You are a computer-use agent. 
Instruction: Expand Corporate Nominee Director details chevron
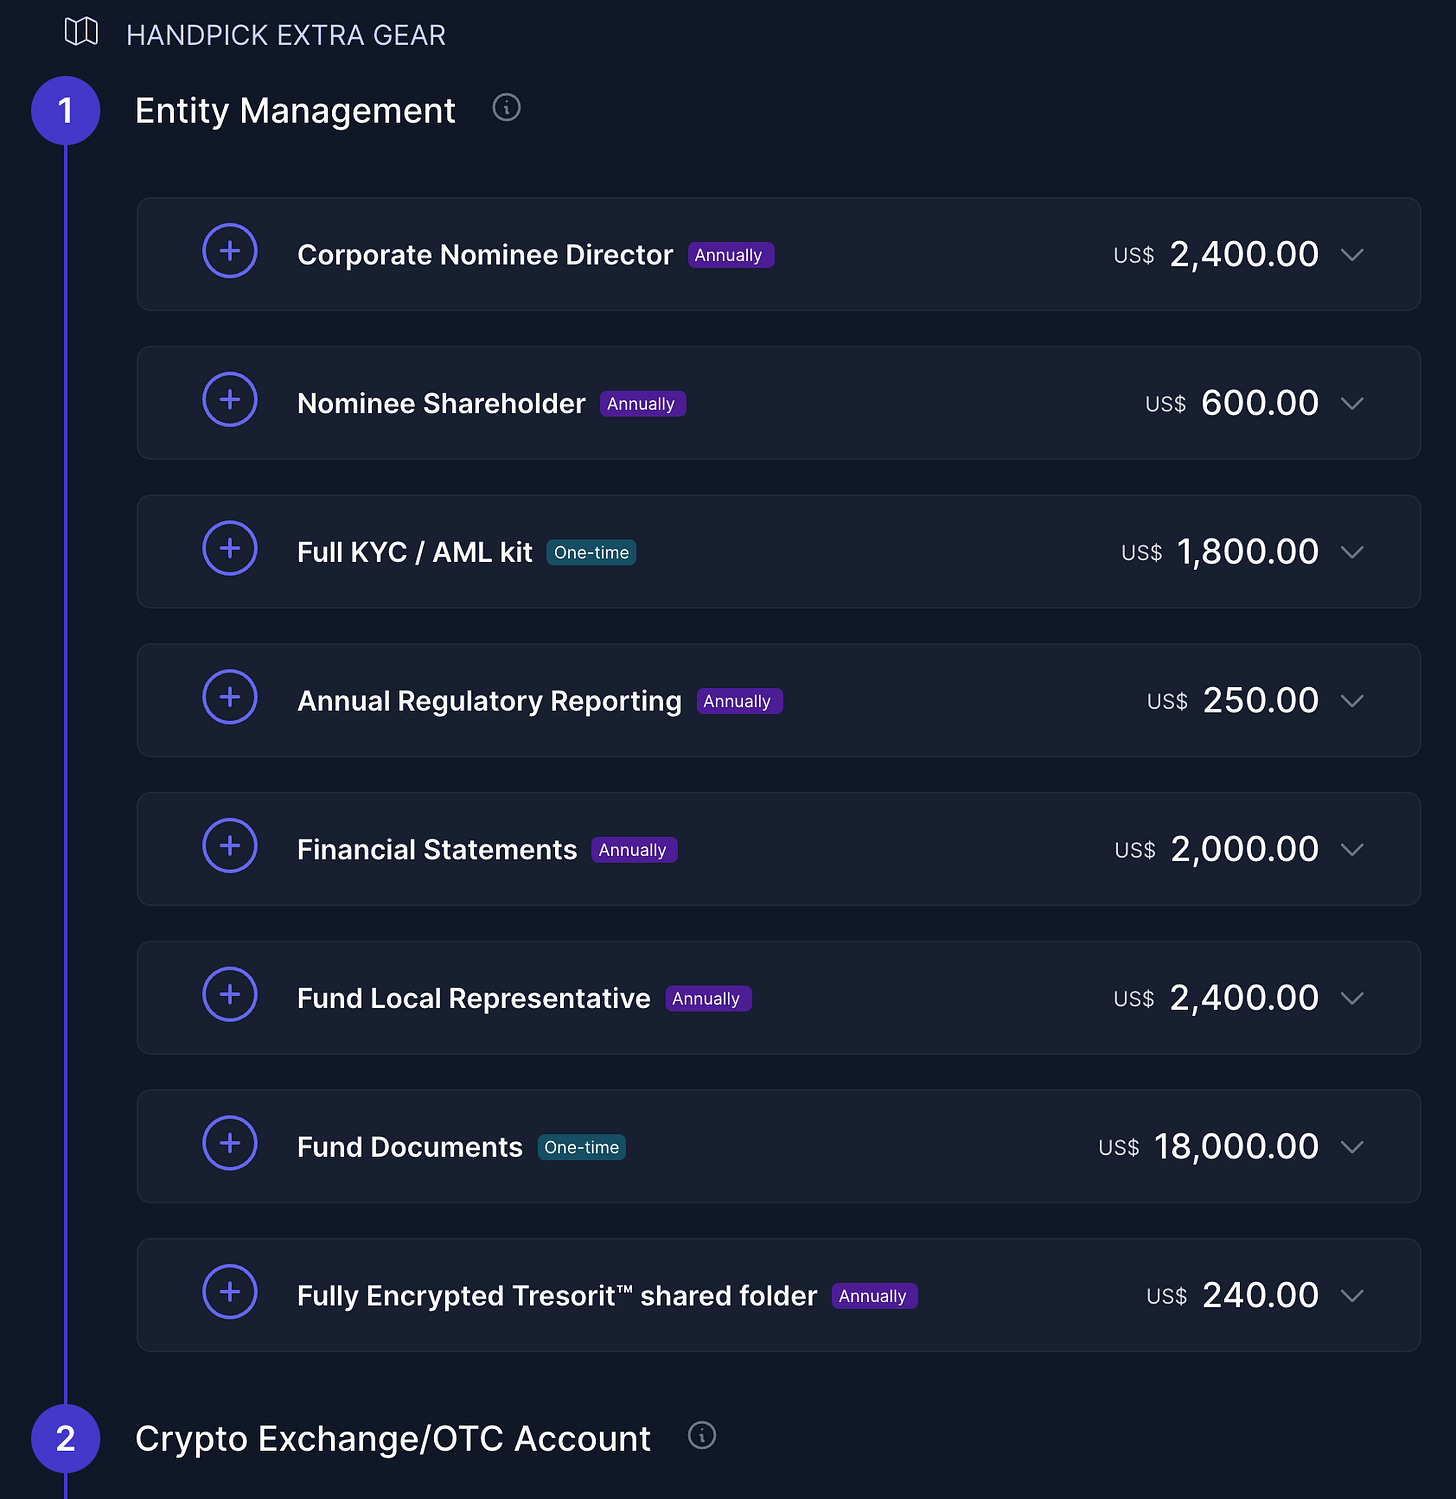tap(1352, 255)
